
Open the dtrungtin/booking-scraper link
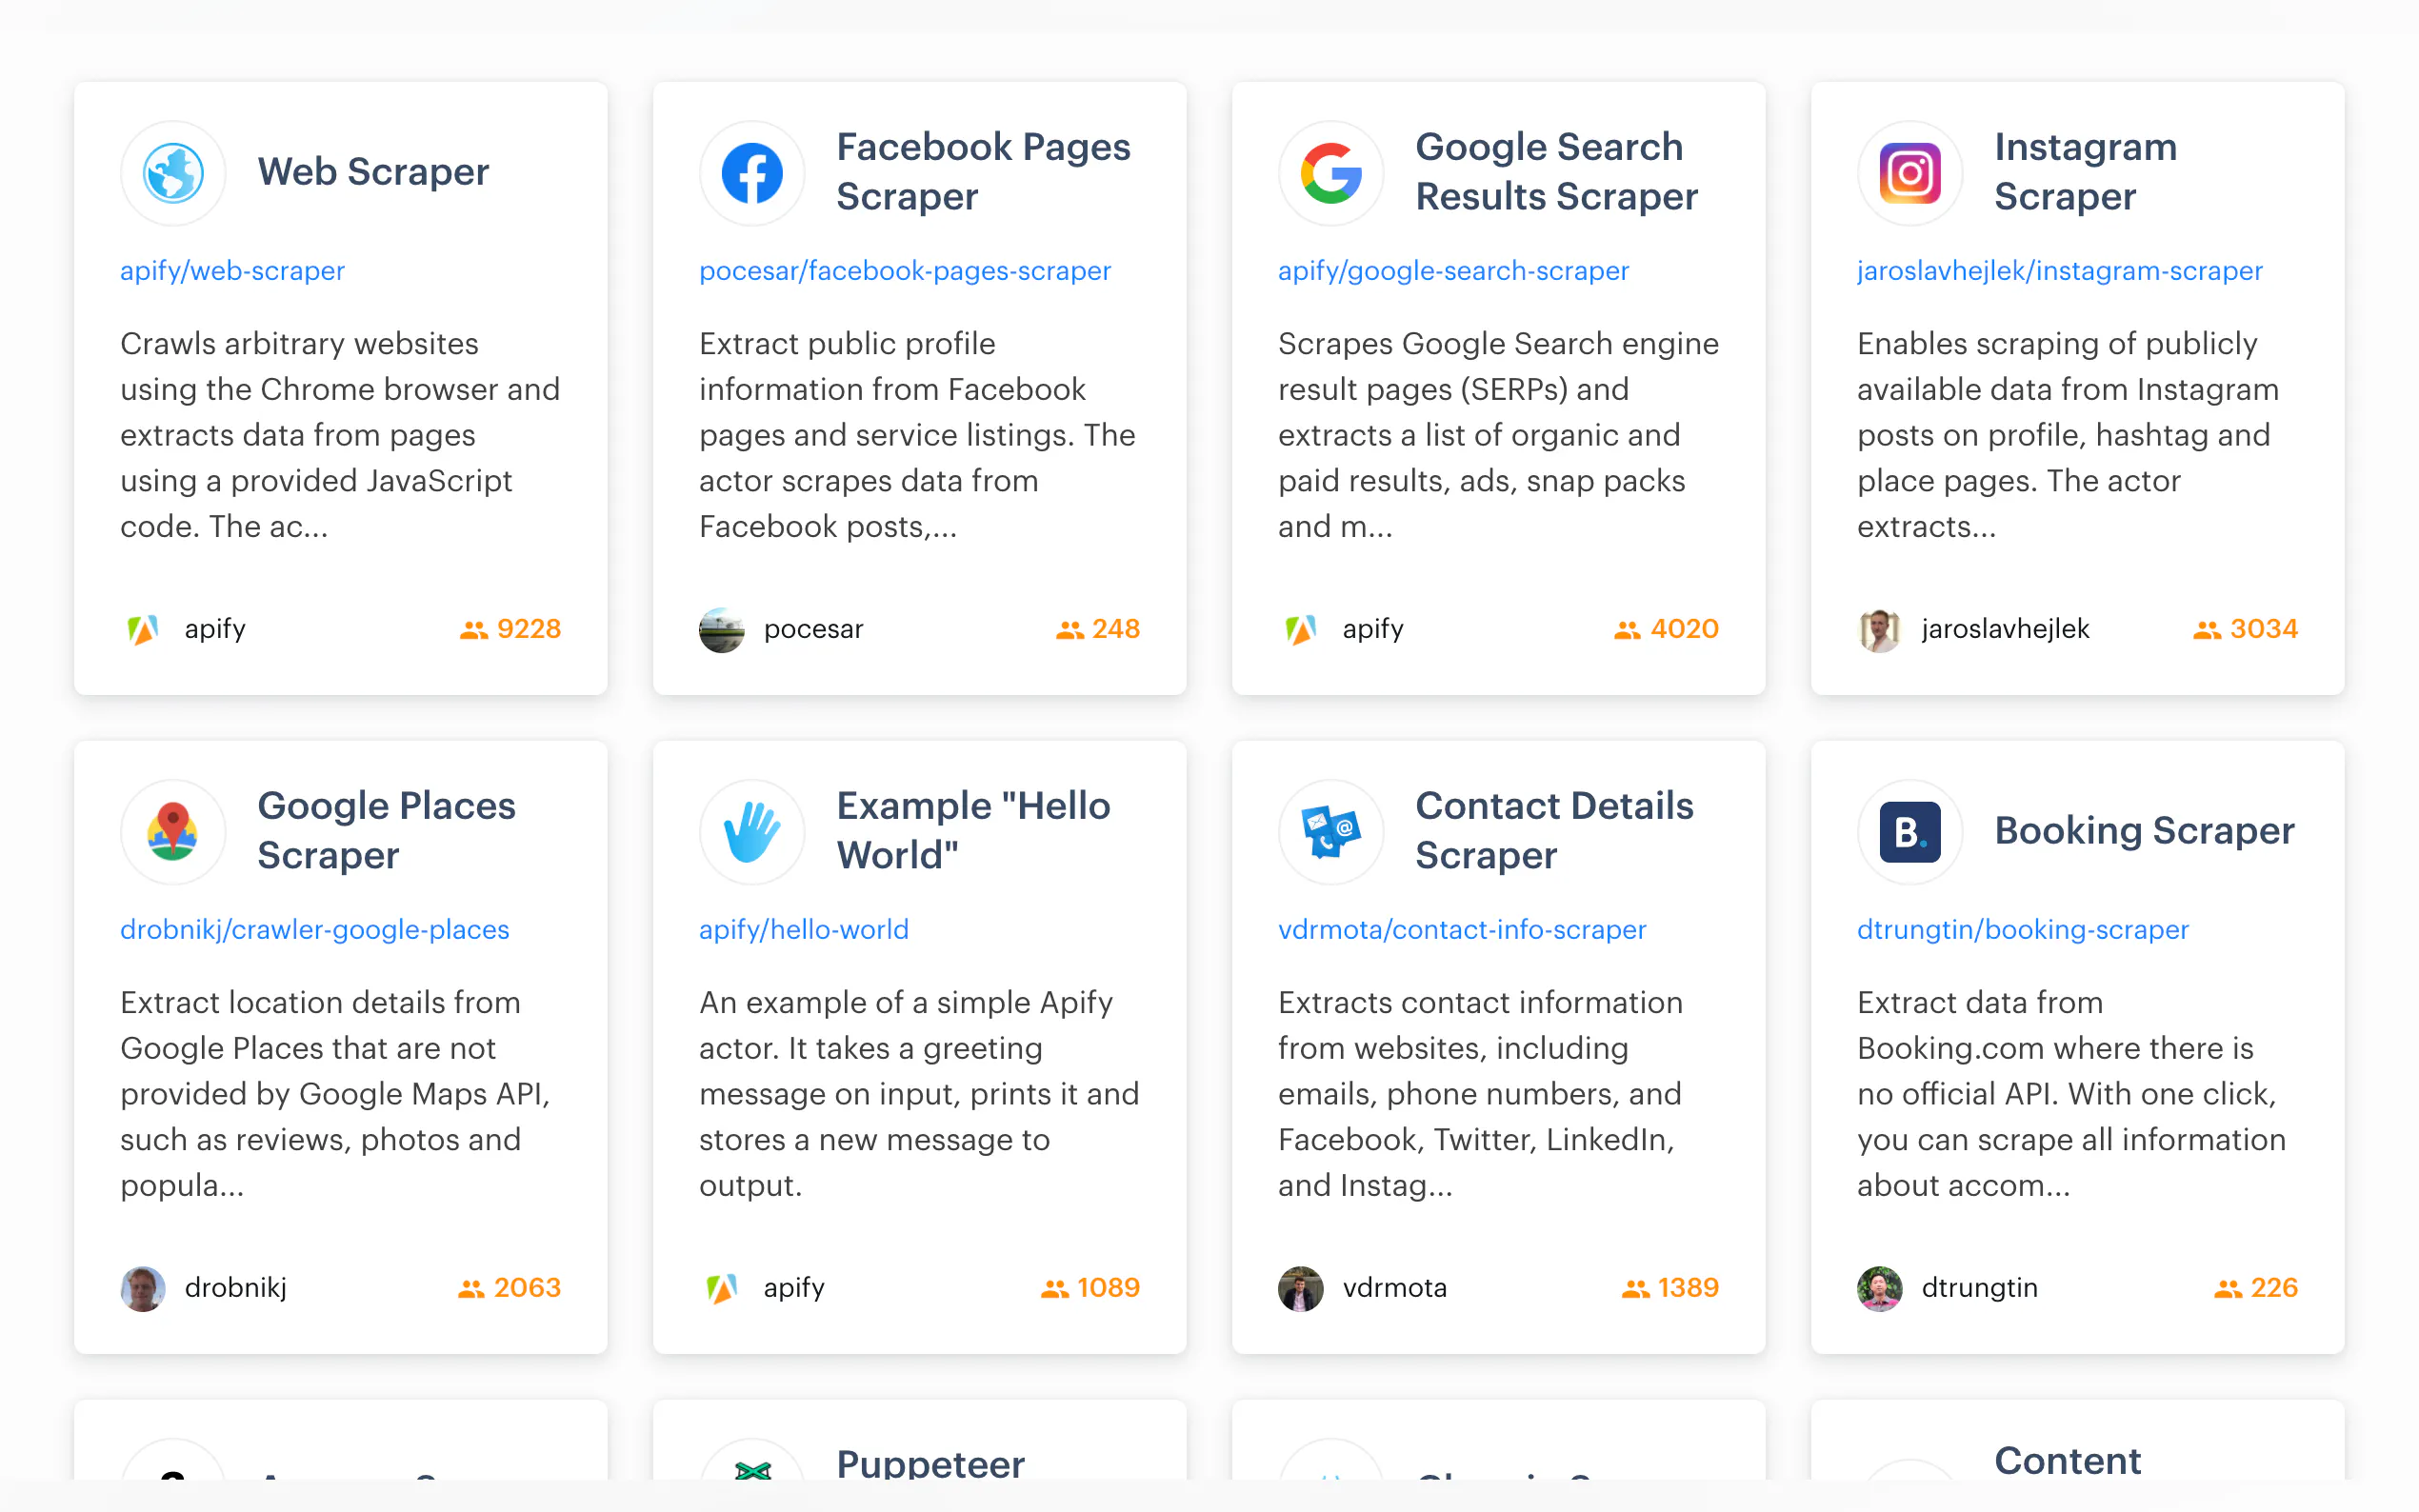pyautogui.click(x=2022, y=930)
